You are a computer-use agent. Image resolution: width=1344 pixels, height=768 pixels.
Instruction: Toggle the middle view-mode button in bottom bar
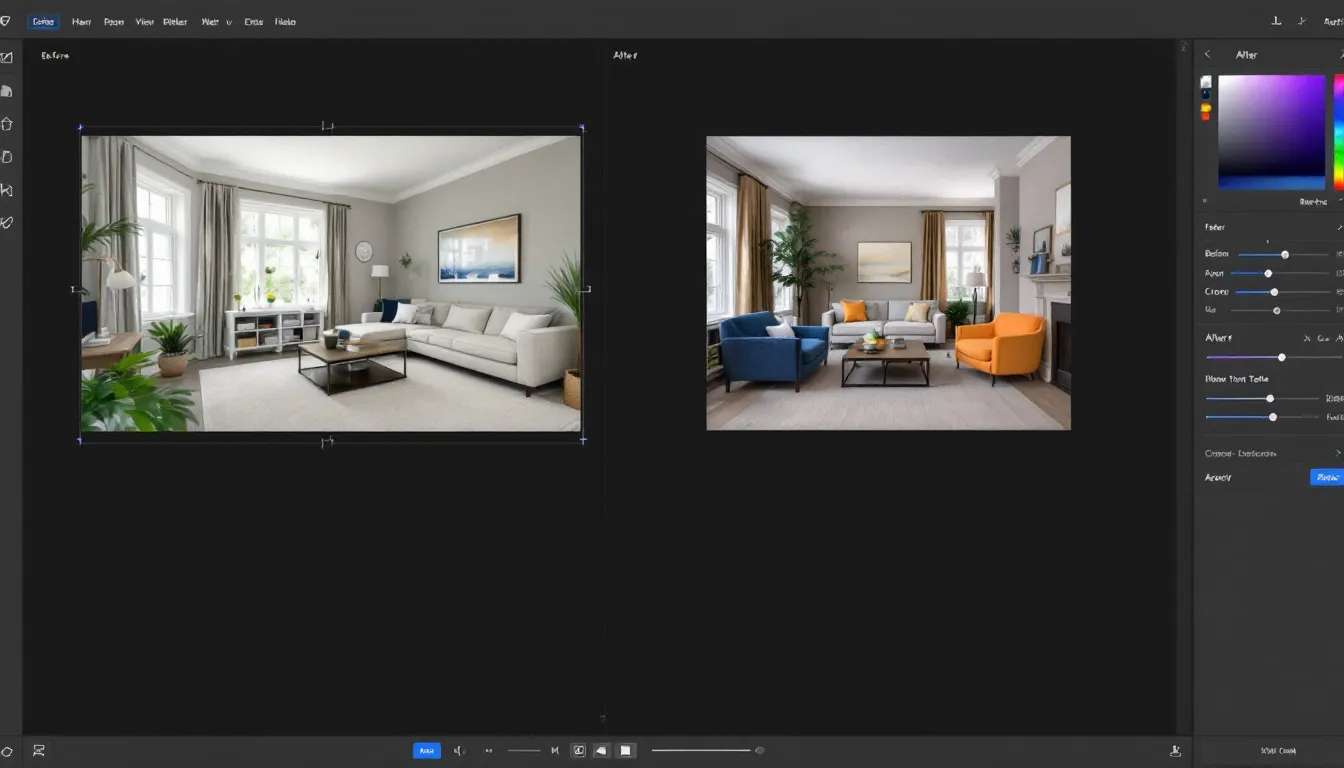coord(601,750)
